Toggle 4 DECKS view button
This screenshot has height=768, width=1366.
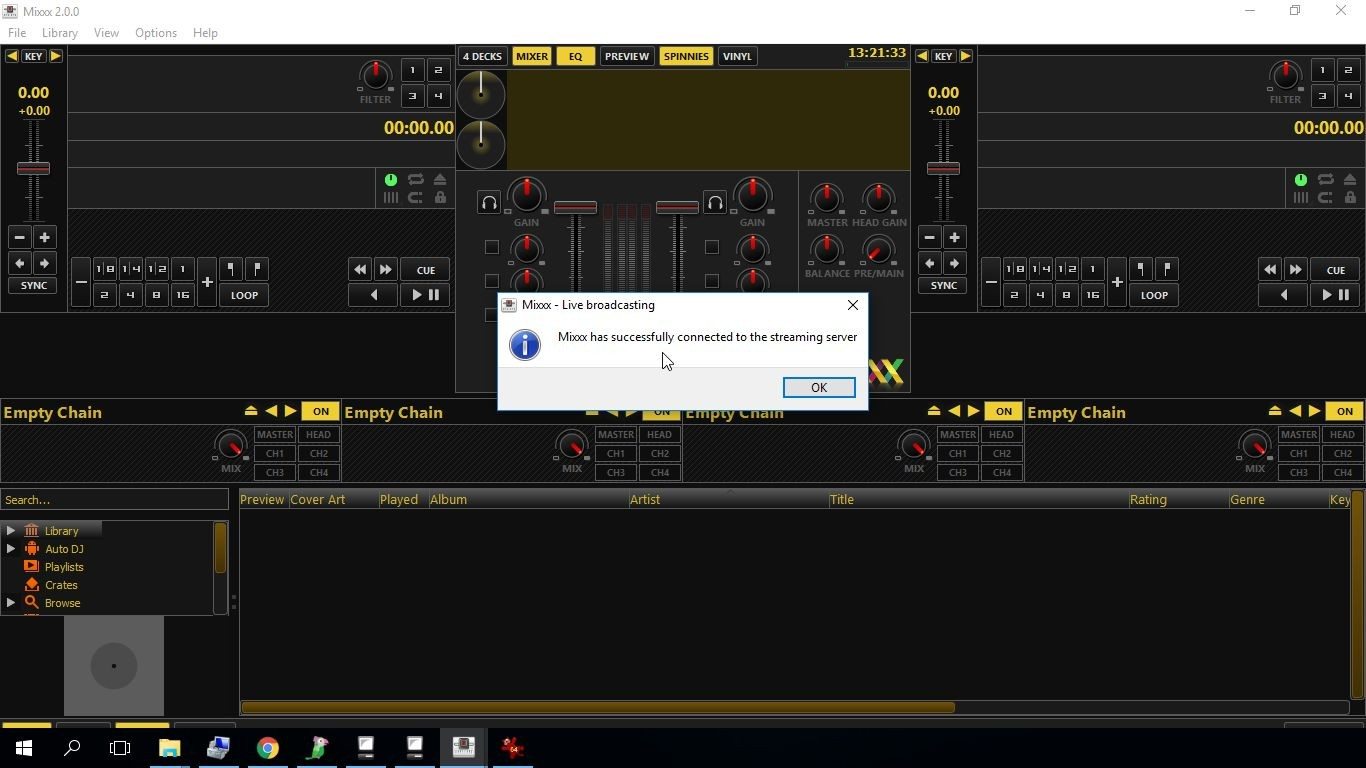482,56
